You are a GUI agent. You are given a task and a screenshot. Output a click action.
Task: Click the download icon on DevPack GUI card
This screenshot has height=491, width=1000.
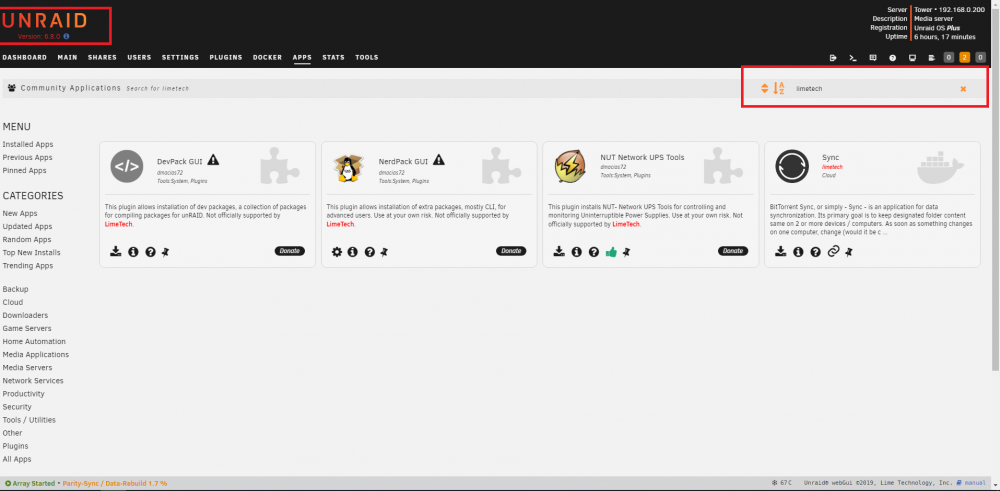click(115, 252)
